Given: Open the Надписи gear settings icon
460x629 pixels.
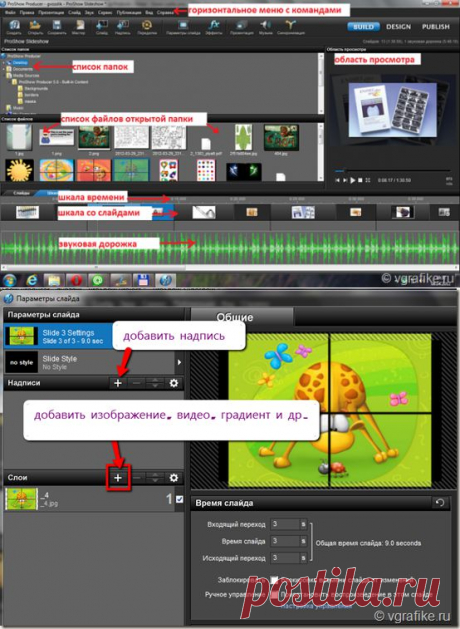Looking at the screenshot, I should [x=174, y=383].
